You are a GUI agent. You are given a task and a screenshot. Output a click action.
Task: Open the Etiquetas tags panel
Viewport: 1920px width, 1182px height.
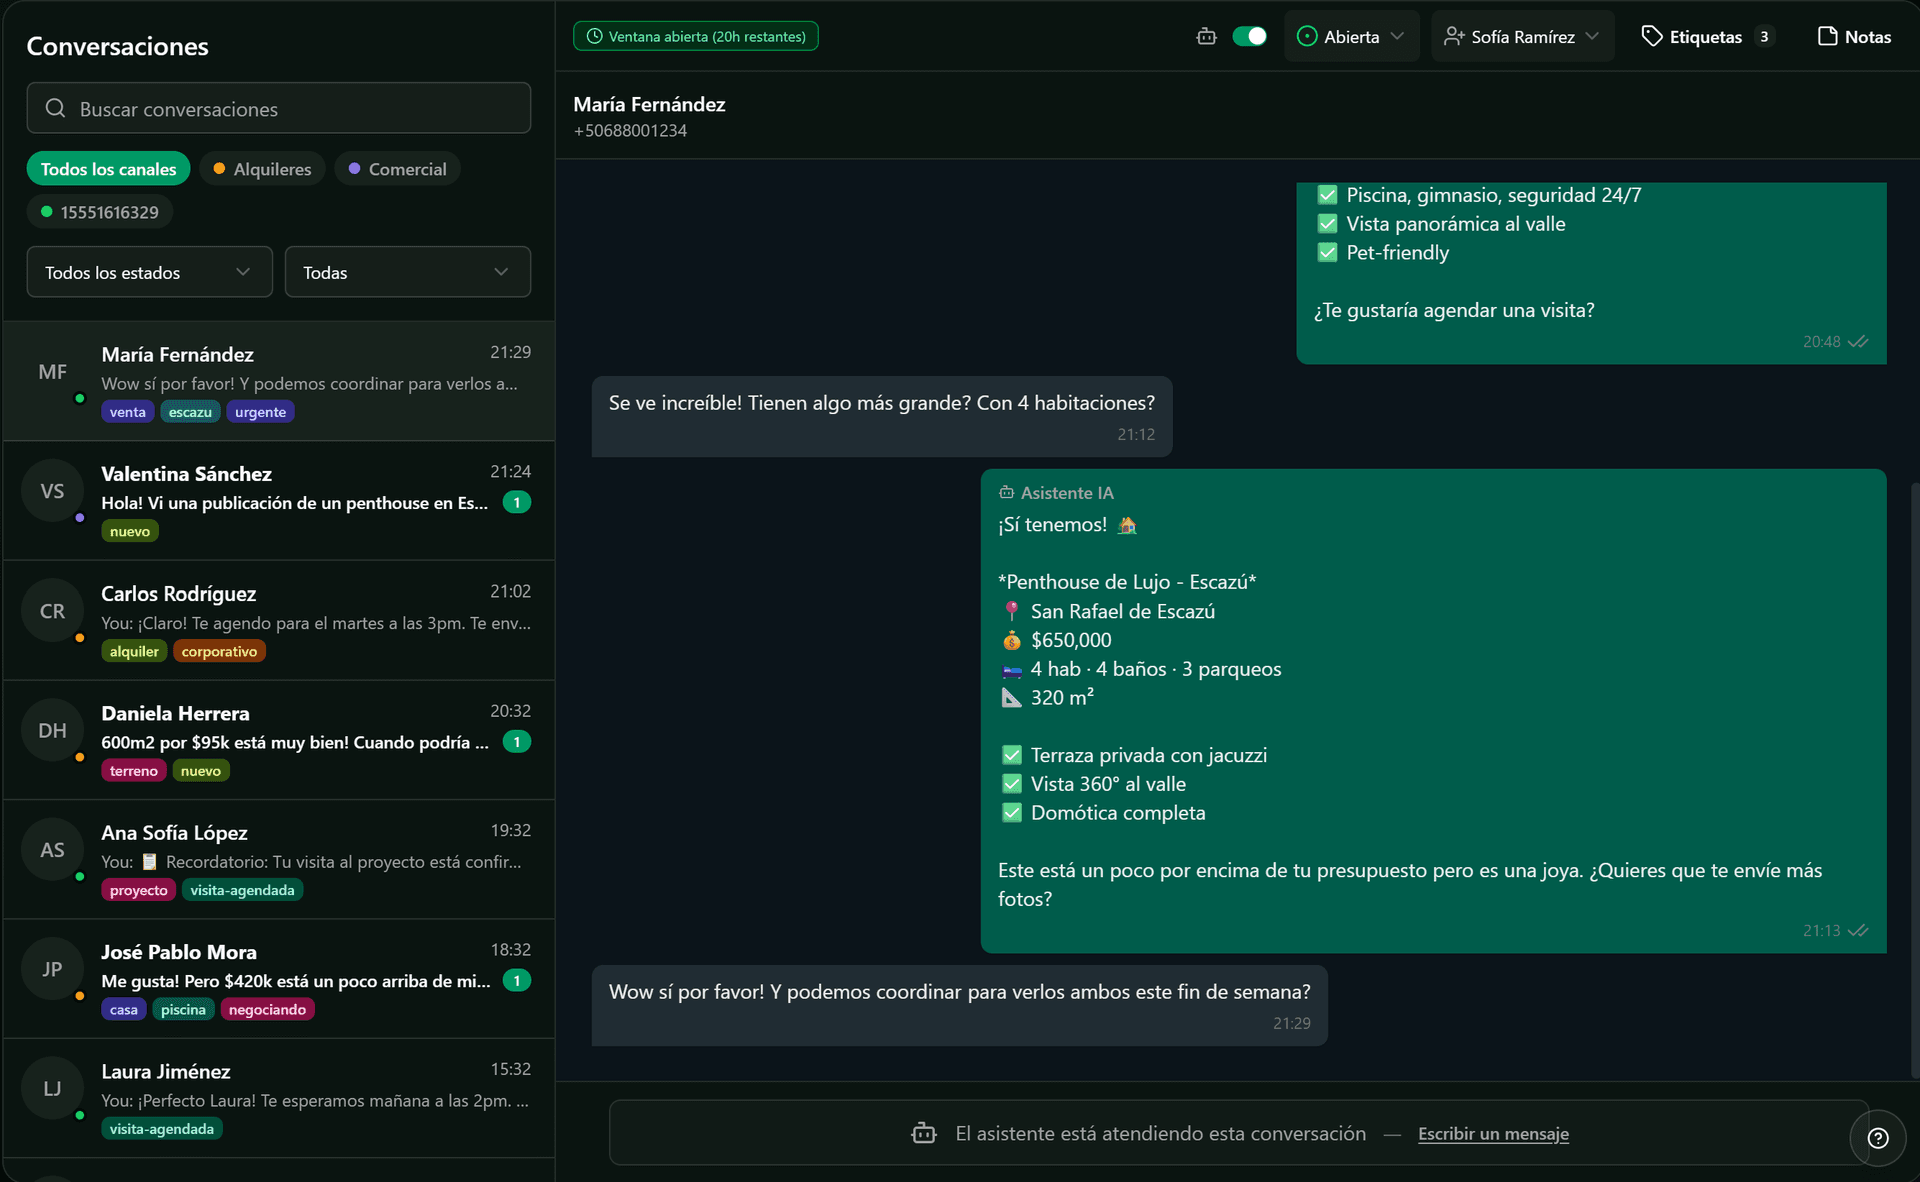tap(1705, 36)
